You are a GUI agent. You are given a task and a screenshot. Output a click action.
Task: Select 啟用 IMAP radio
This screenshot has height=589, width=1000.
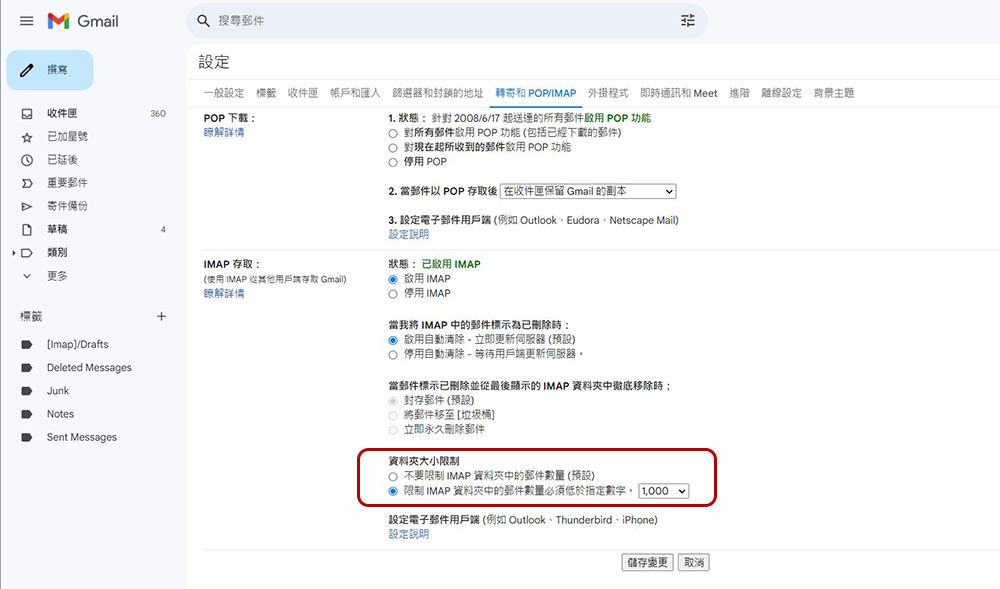[393, 279]
